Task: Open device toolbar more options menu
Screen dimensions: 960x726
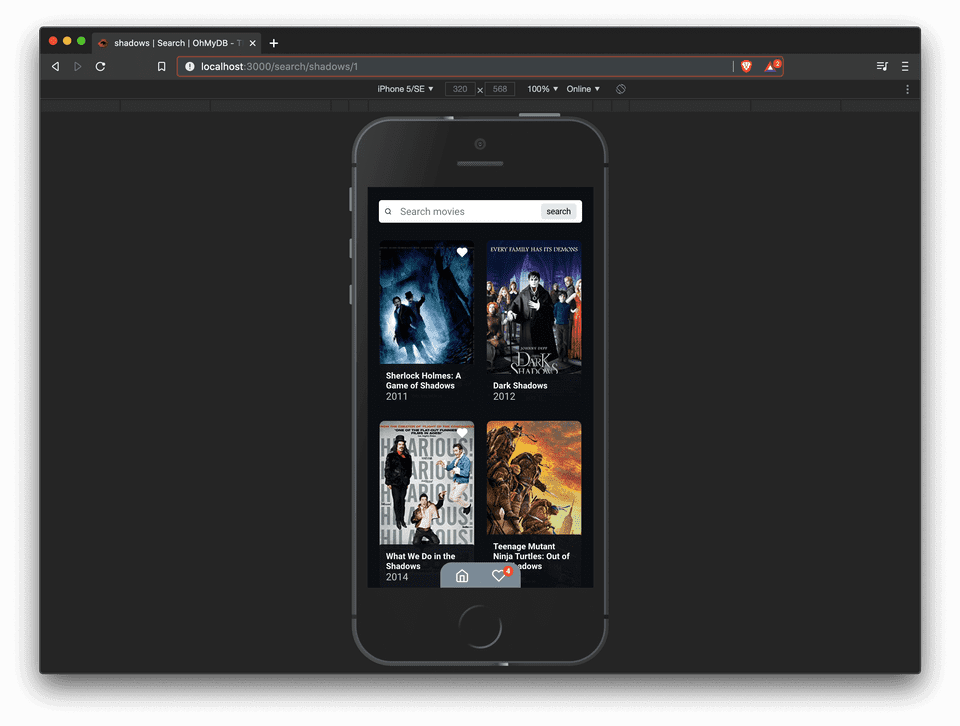Action: pos(907,89)
